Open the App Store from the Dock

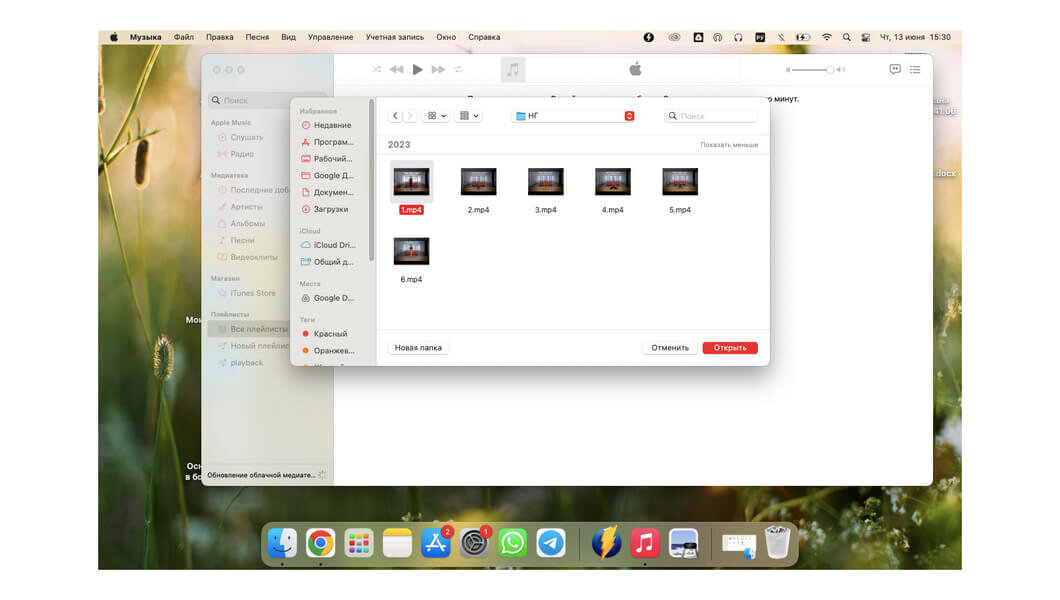[436, 543]
